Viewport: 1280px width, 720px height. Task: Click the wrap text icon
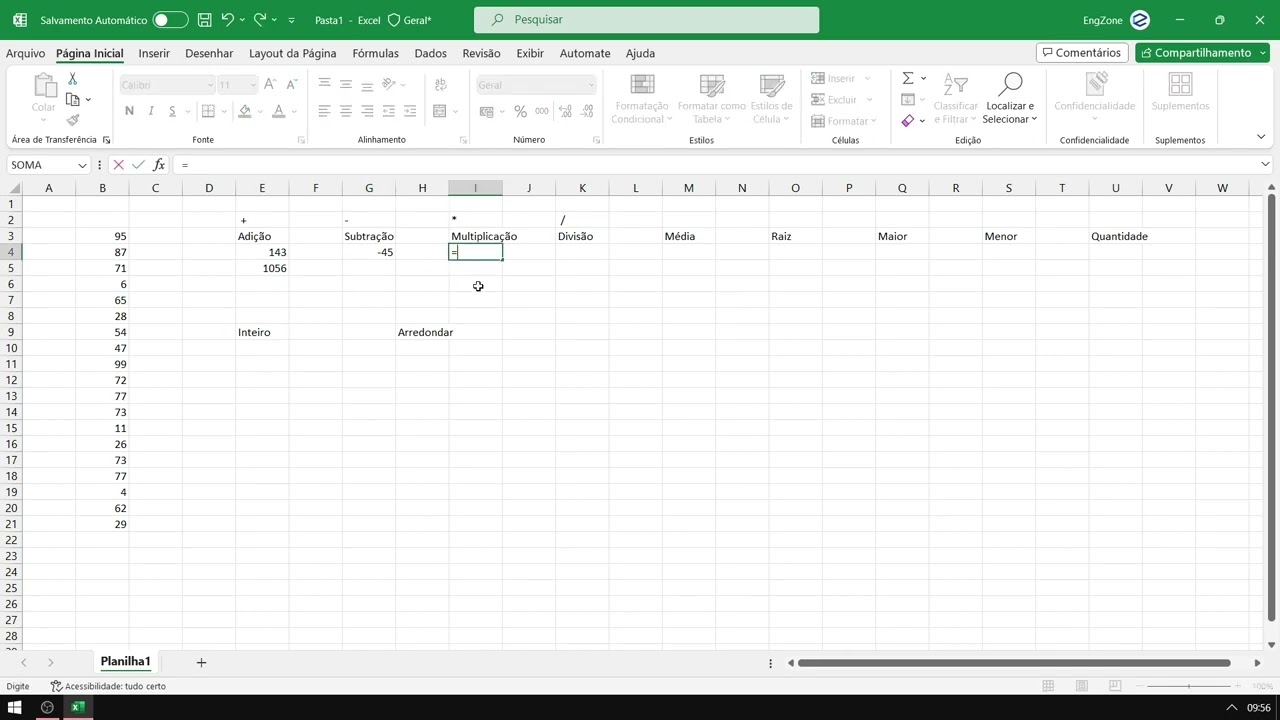(x=440, y=85)
